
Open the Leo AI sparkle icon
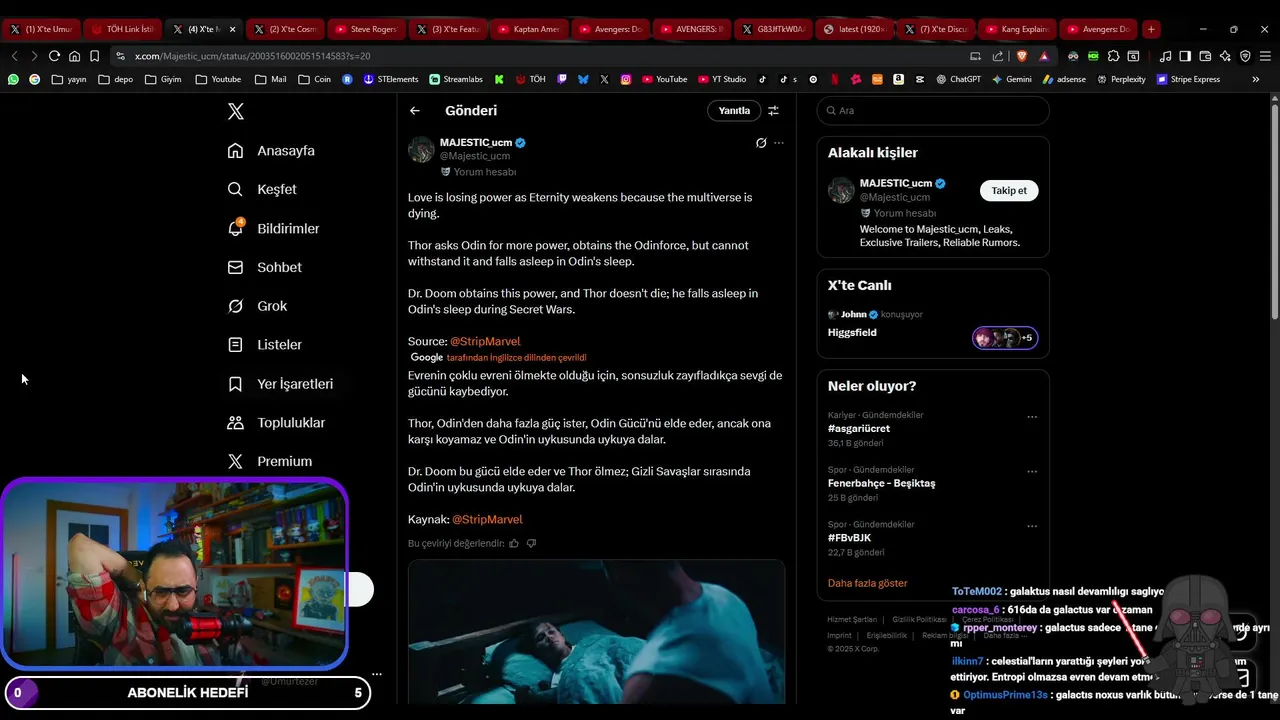click(1225, 56)
